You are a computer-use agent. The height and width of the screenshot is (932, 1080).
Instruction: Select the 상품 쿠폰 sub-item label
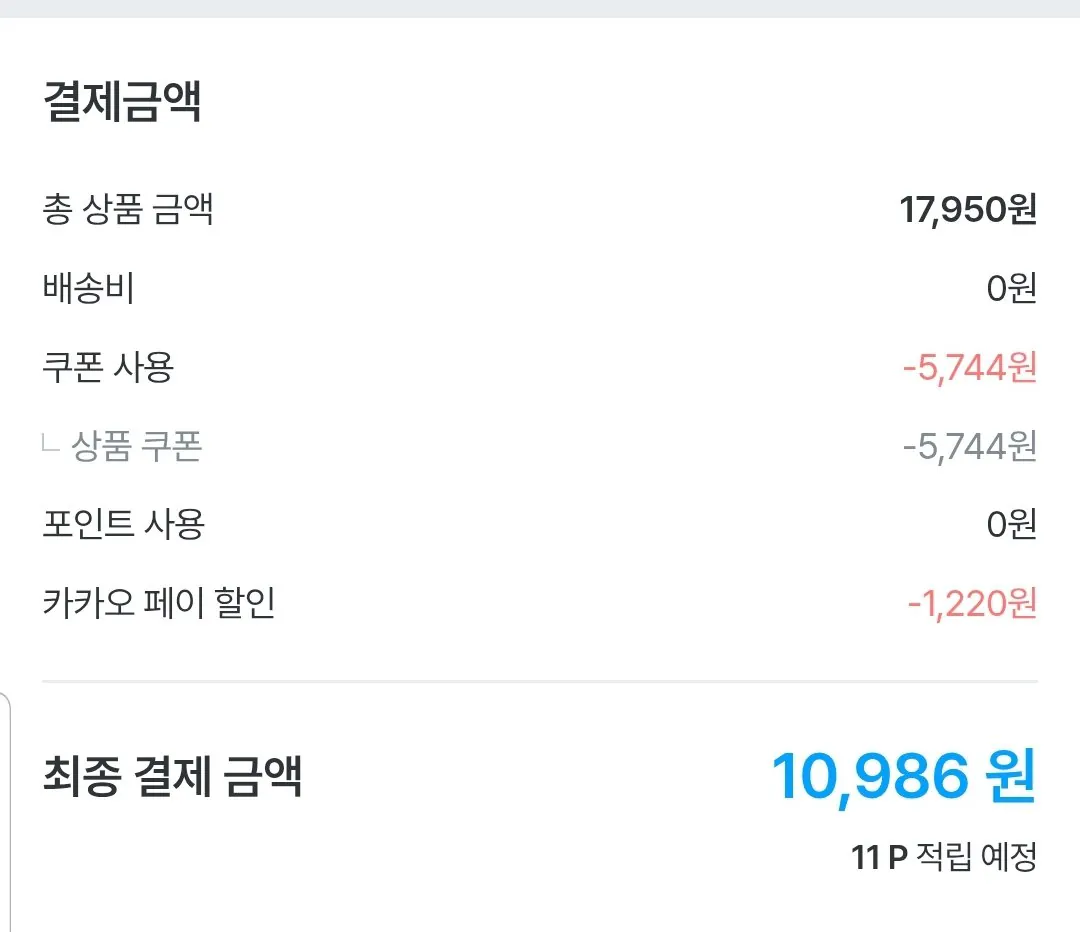(x=137, y=446)
